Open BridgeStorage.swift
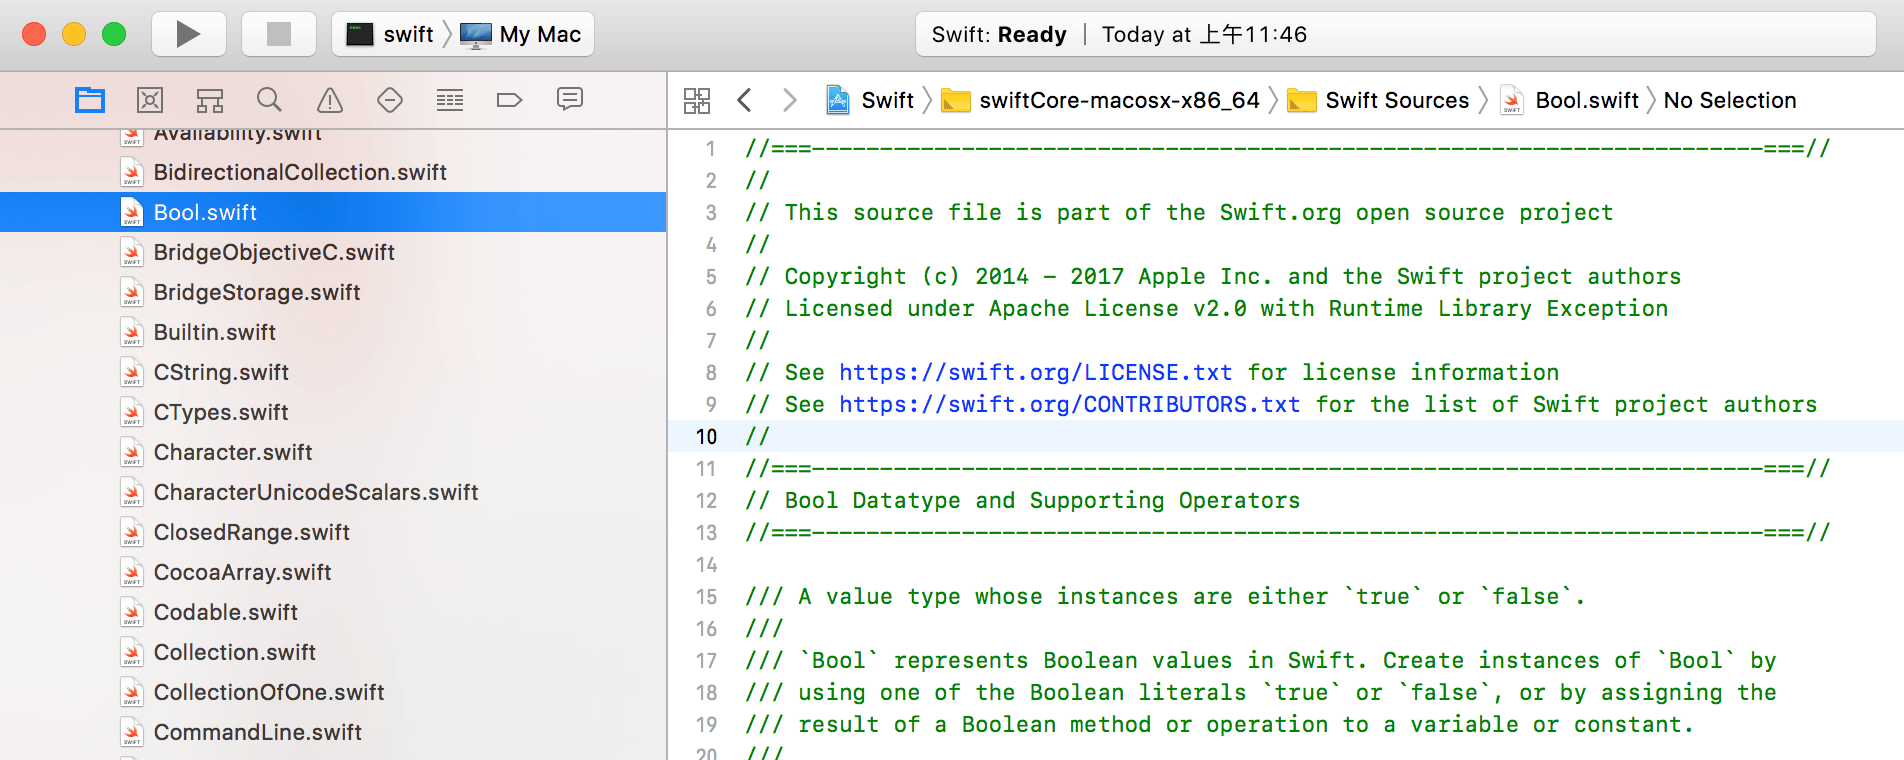This screenshot has width=1904, height=760. 333,292
